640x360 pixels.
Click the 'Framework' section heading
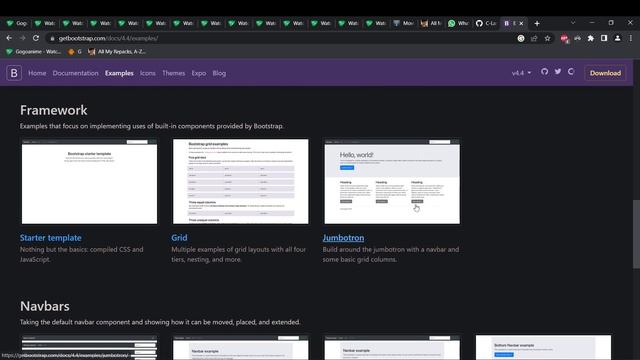53,110
